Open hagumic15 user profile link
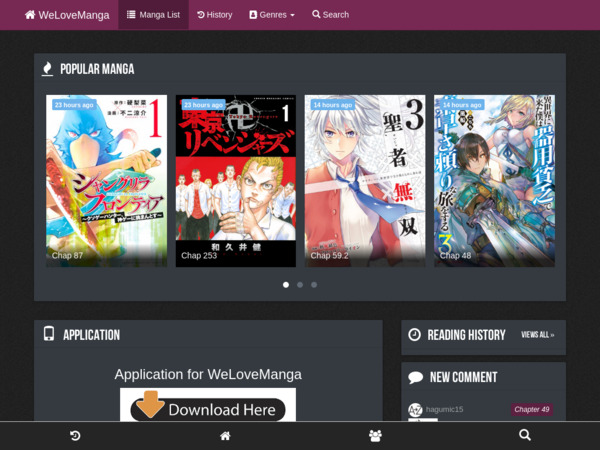Image resolution: width=600 pixels, height=450 pixels. click(x=445, y=409)
